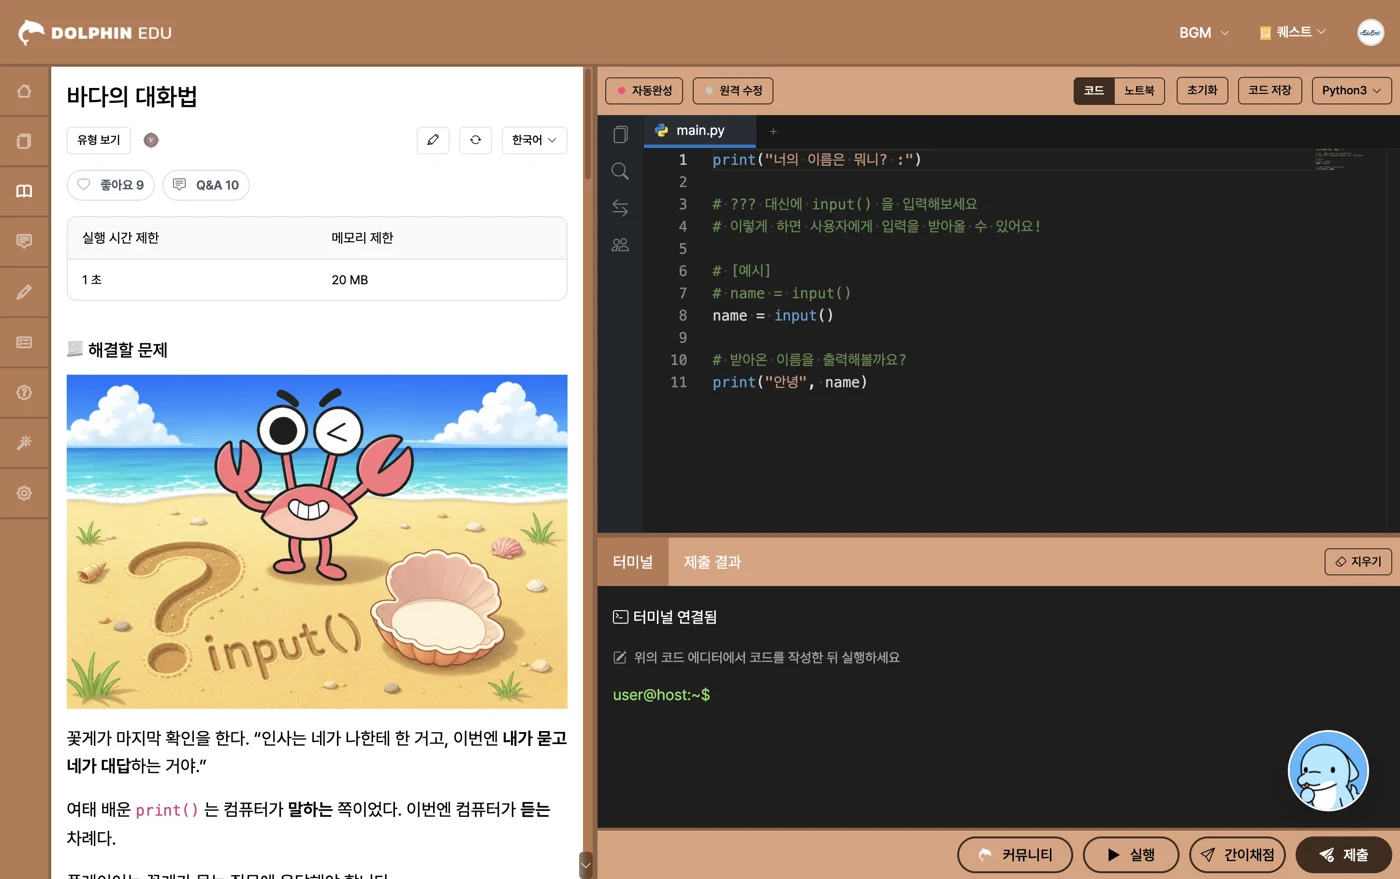The height and width of the screenshot is (879, 1400).
Task: Click the 지우기 clear terminal button
Action: click(1358, 562)
